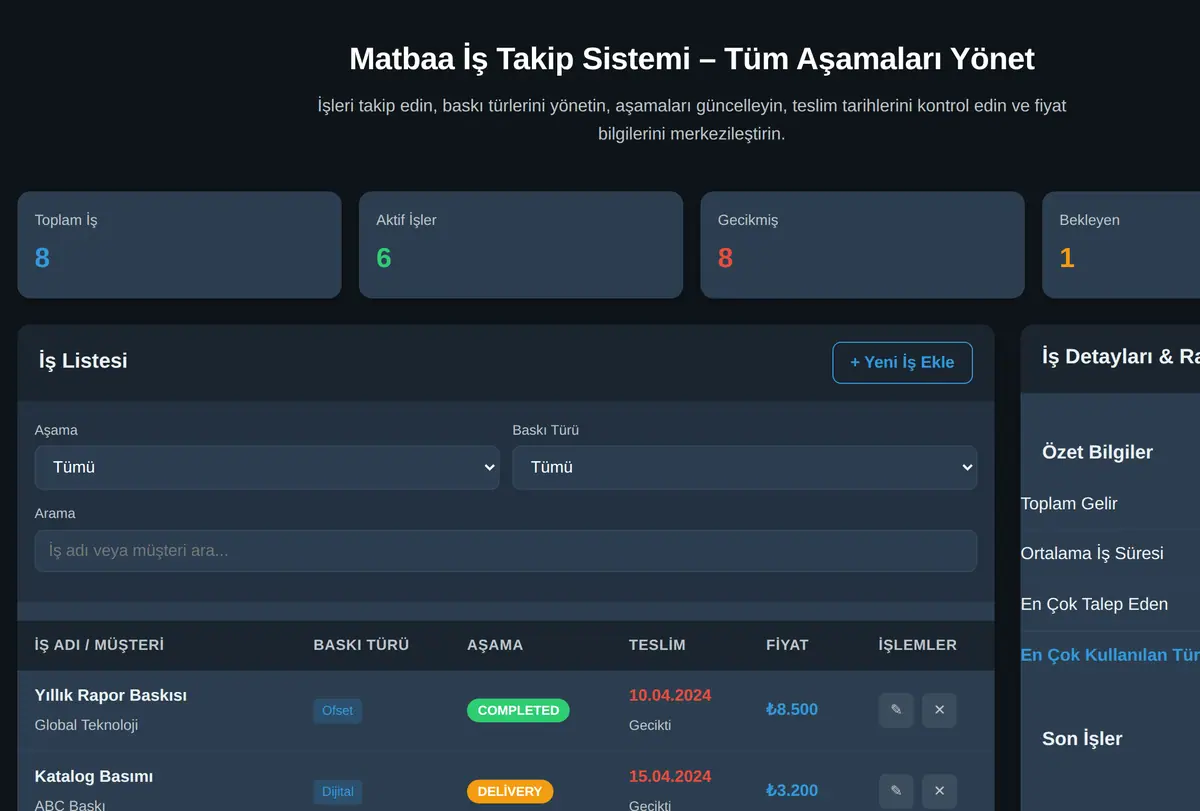The height and width of the screenshot is (811, 1200).
Task: Click the İş Listesi panel heading
Action: point(83,361)
